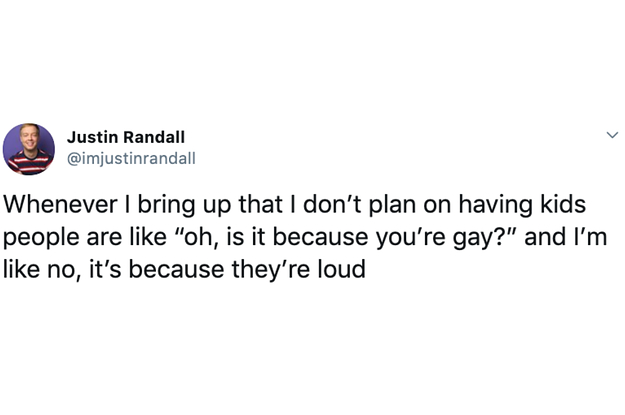Click the word 'and' before I'm
The image size is (625, 415).
[x=544, y=237]
